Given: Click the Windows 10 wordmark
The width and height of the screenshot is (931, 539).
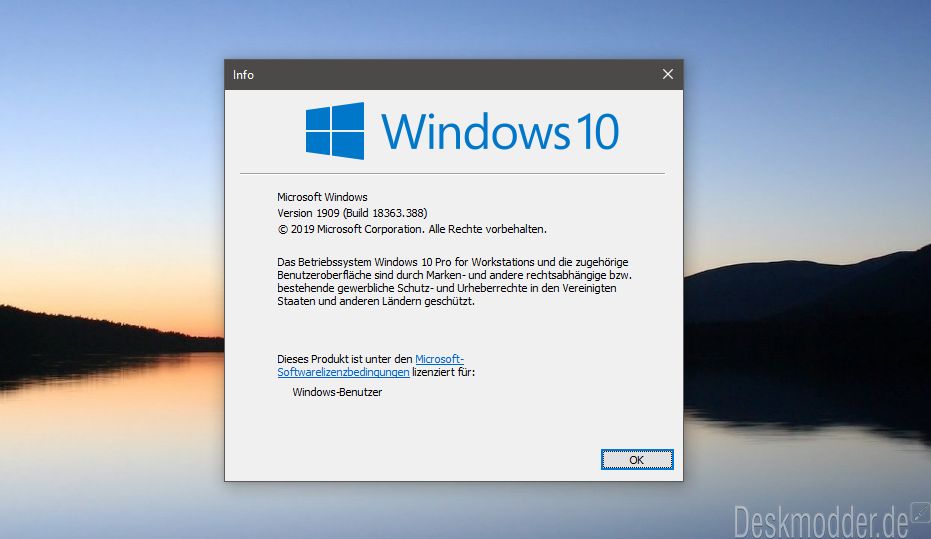Looking at the screenshot, I should (x=500, y=131).
